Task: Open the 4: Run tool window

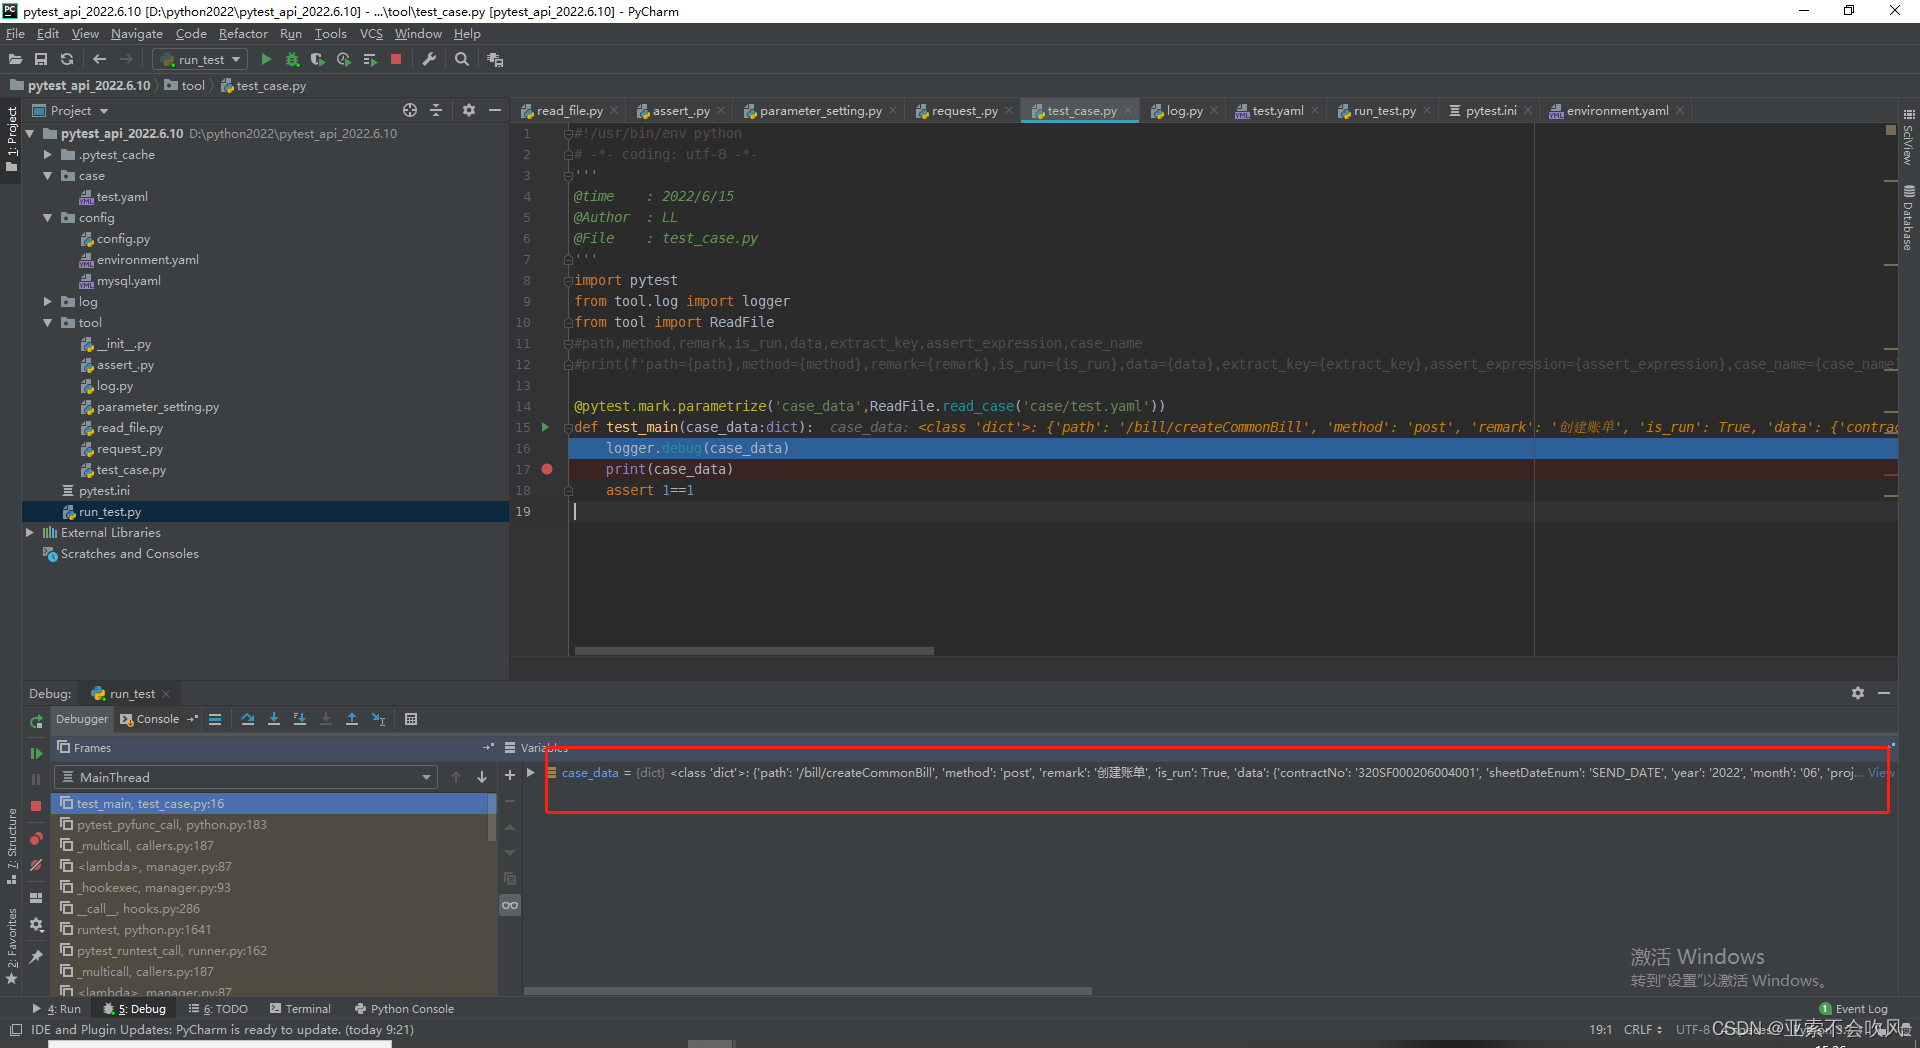Action: pyautogui.click(x=57, y=1009)
